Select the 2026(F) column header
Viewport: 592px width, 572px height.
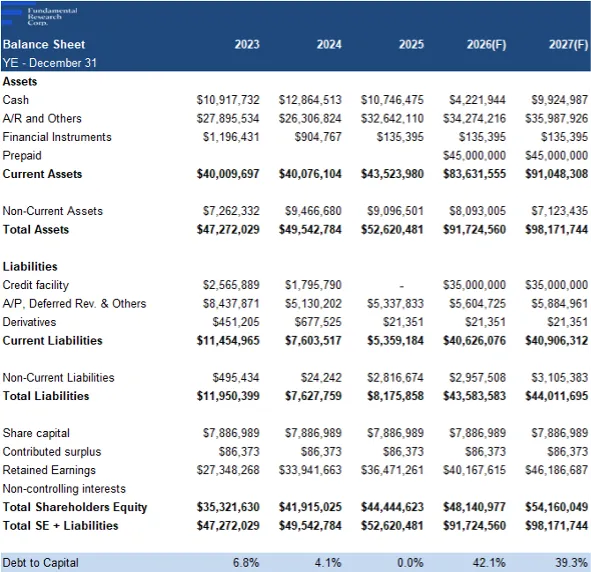(x=486, y=45)
